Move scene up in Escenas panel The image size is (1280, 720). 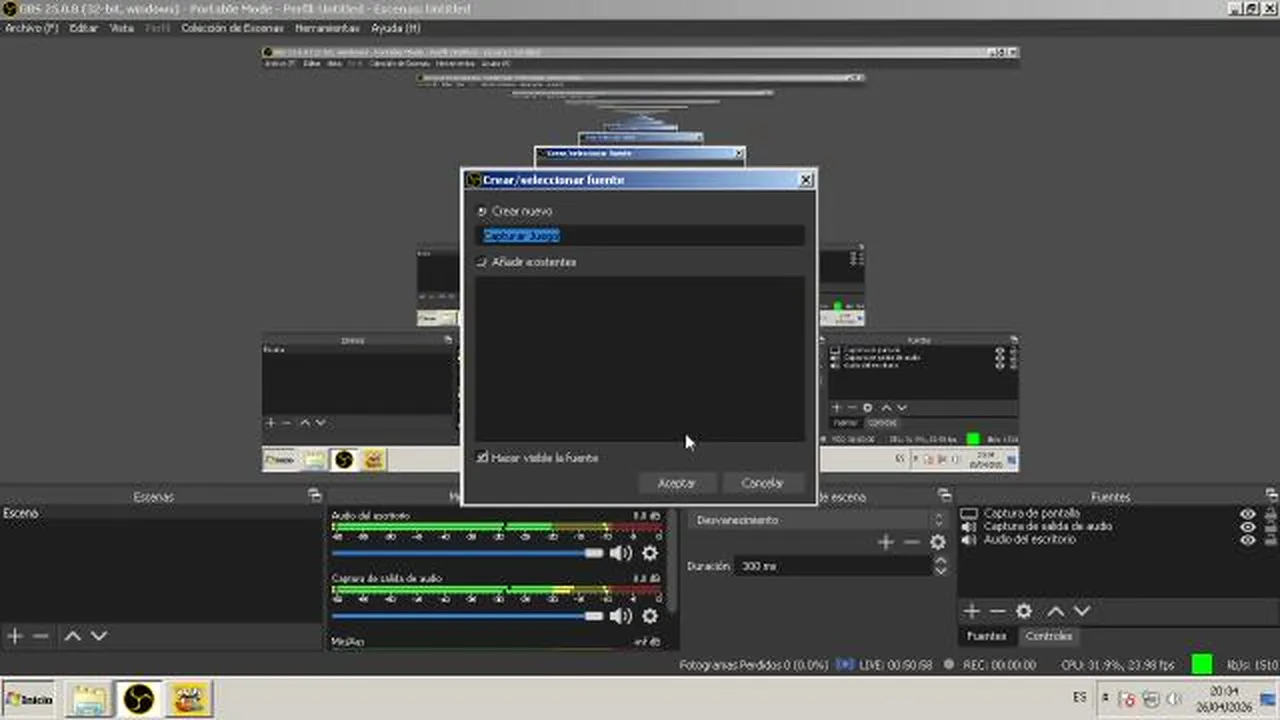click(72, 636)
